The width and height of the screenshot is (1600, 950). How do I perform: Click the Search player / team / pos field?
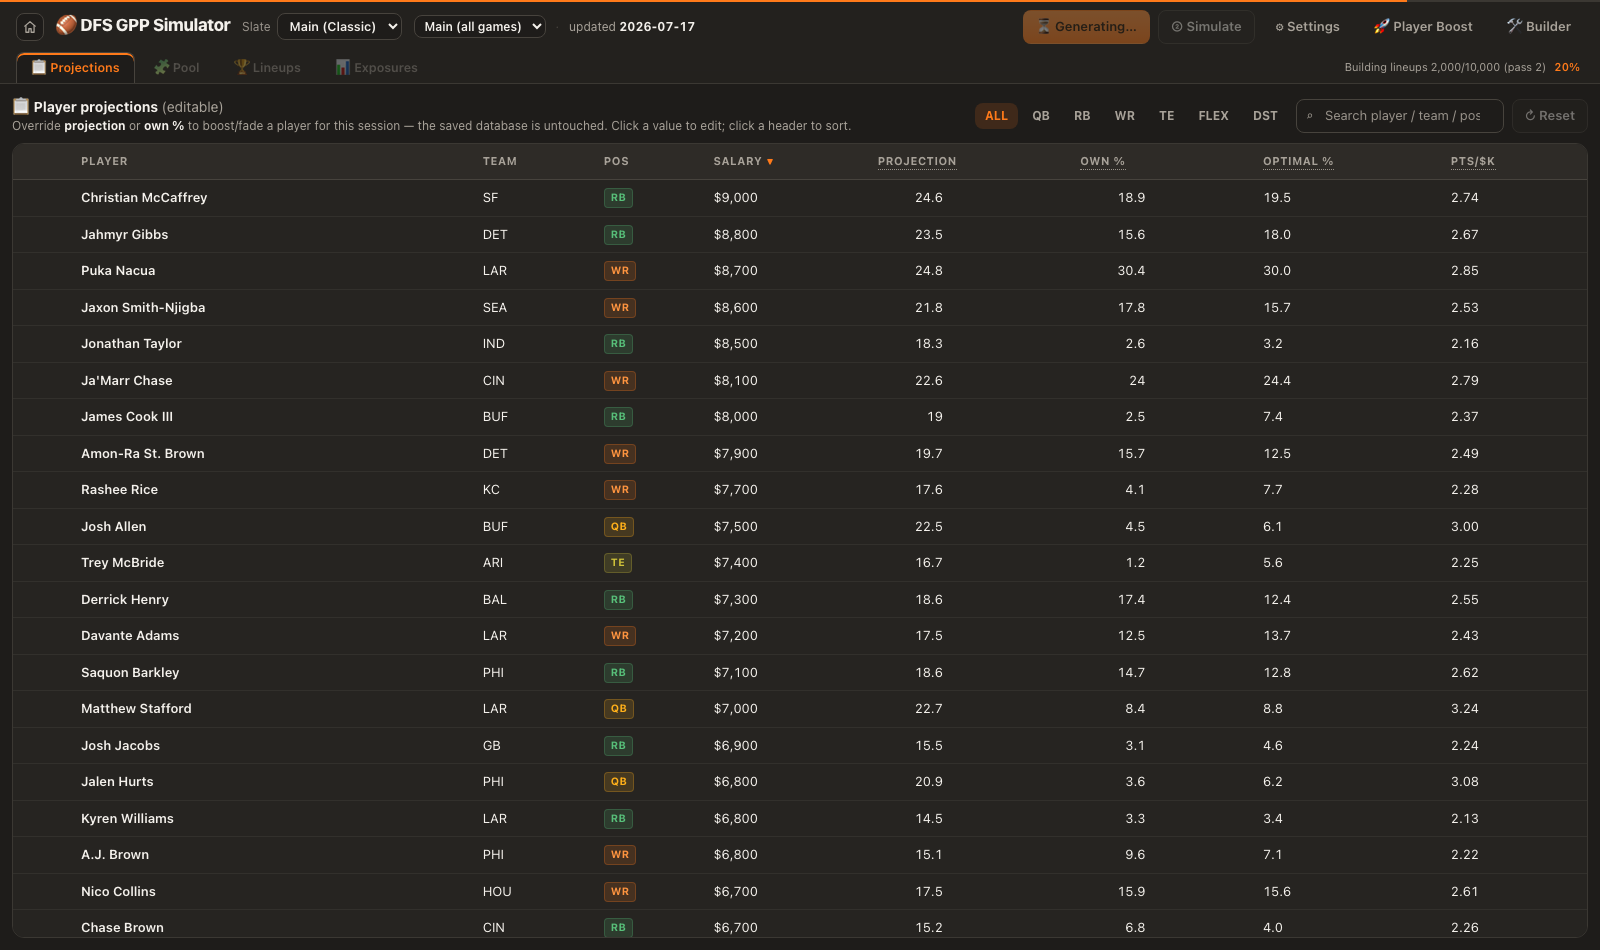(x=1400, y=116)
